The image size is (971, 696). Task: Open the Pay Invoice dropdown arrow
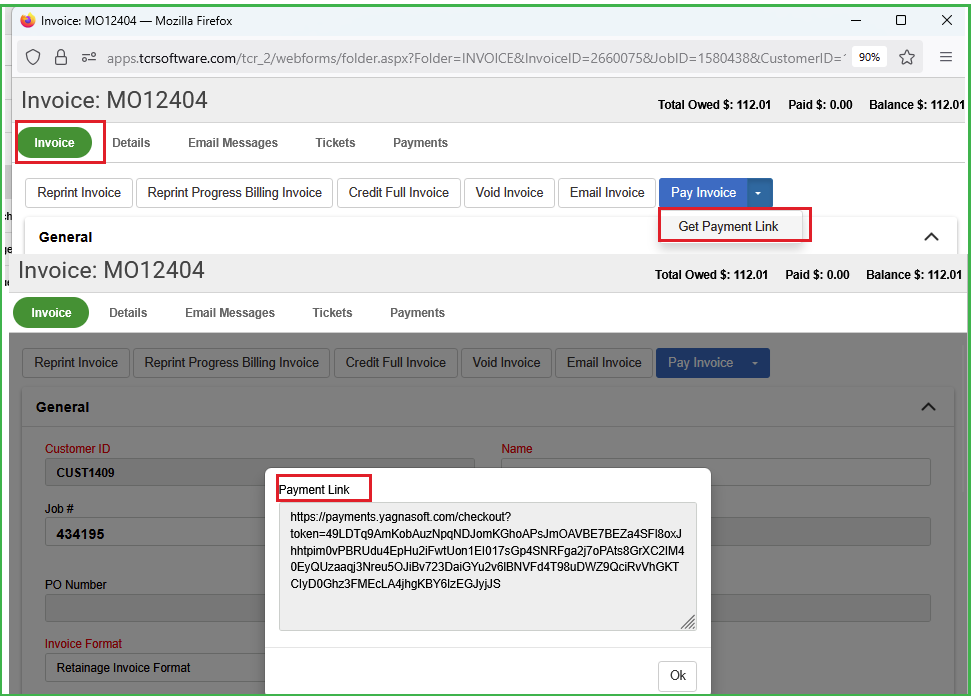(756, 192)
